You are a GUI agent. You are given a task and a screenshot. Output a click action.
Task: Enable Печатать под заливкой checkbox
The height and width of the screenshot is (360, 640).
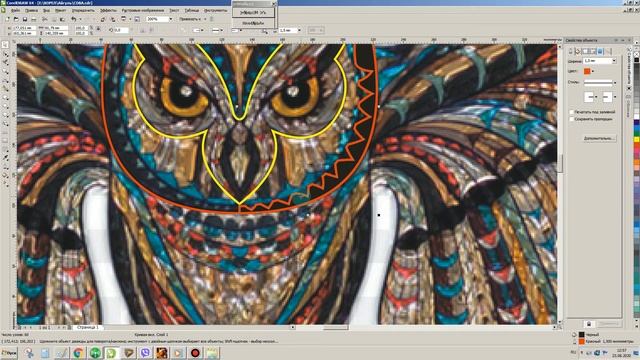point(571,112)
